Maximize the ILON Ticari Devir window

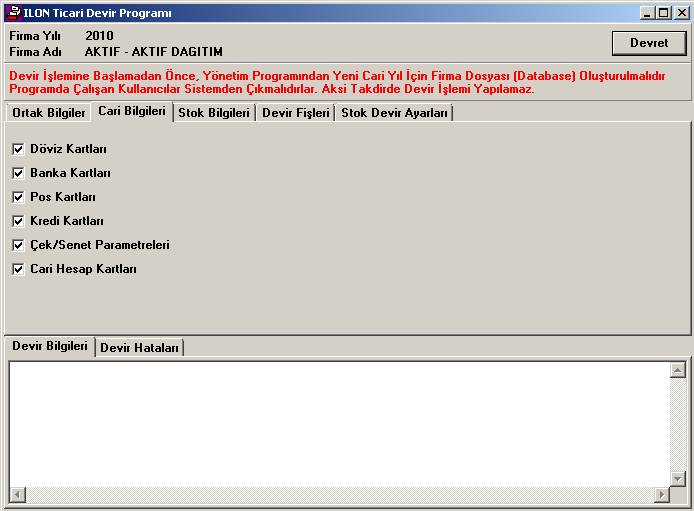click(663, 13)
